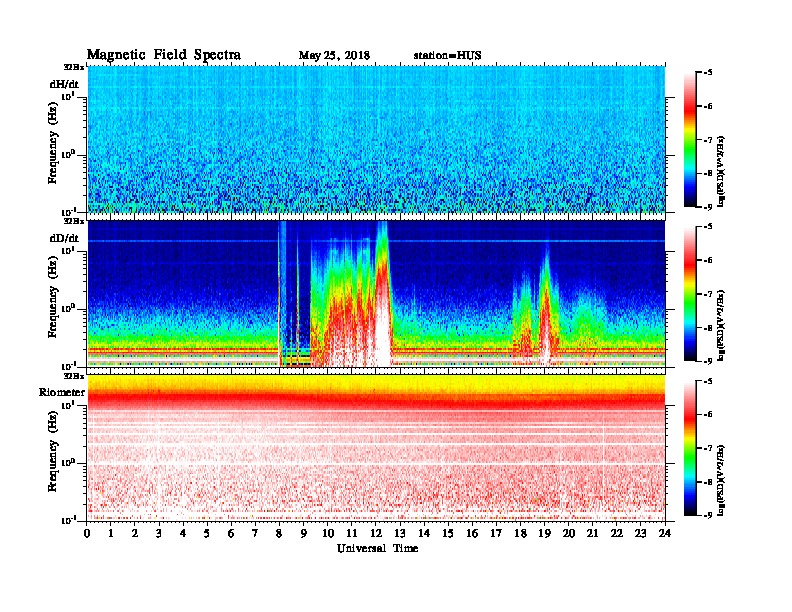Click the "Riometer" panel label
Screen dimensions: 792x612
click(x=62, y=392)
